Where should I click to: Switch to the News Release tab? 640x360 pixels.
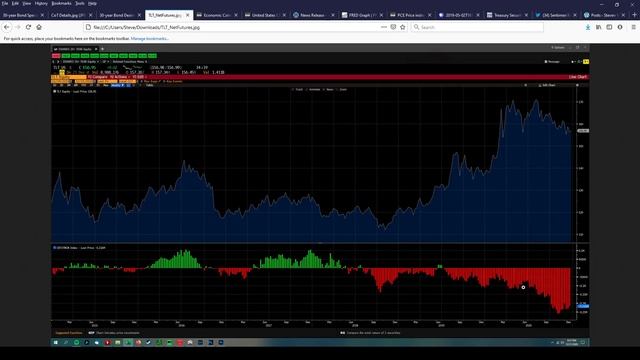coord(312,15)
